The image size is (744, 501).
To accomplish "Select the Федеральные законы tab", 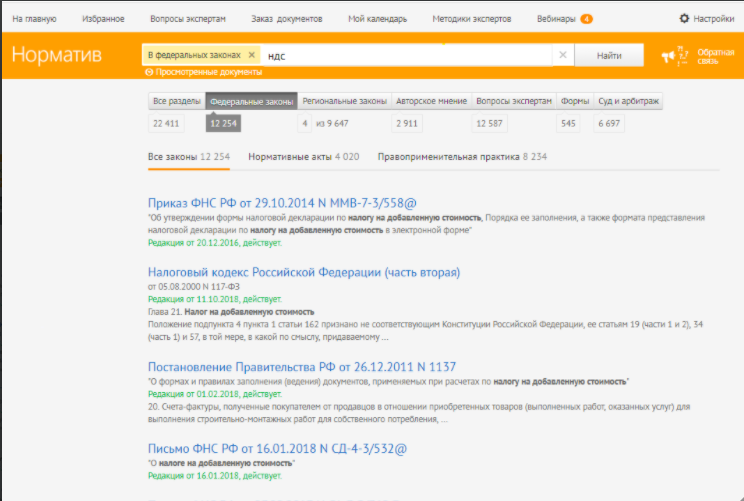I will coord(251,102).
